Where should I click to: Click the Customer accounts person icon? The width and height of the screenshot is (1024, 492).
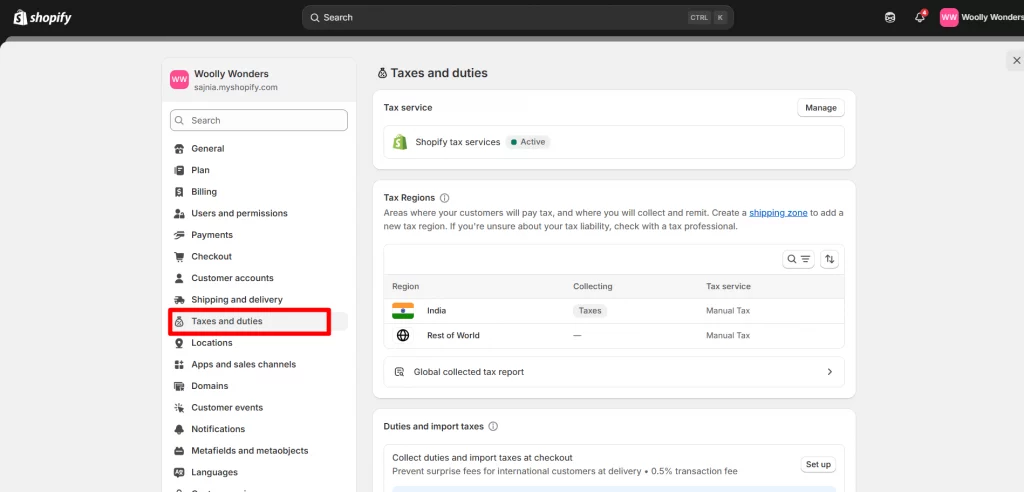click(179, 278)
